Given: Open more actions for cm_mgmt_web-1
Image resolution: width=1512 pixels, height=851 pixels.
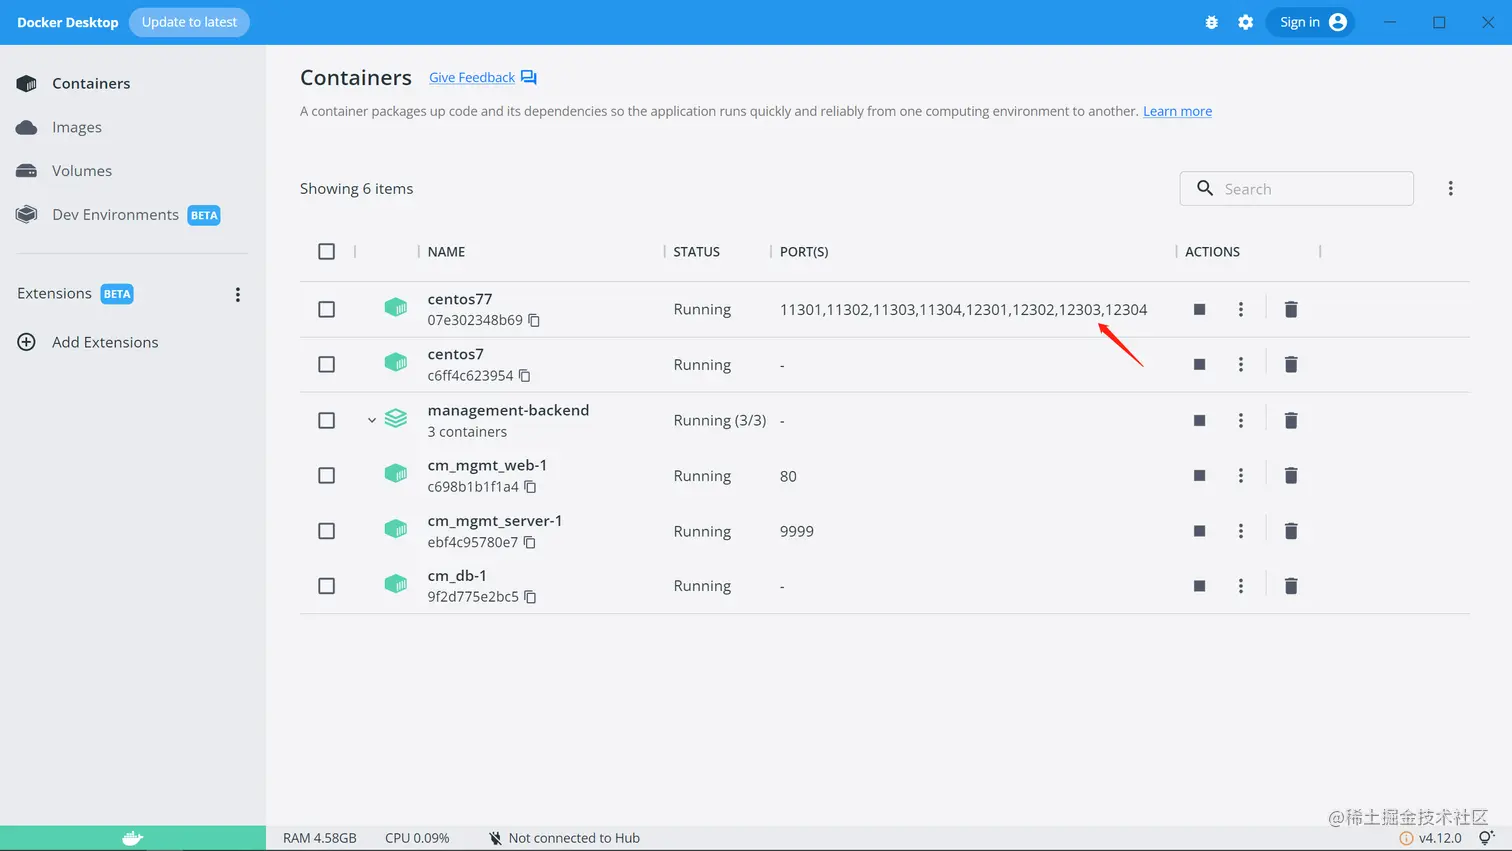Looking at the screenshot, I should pos(1241,476).
